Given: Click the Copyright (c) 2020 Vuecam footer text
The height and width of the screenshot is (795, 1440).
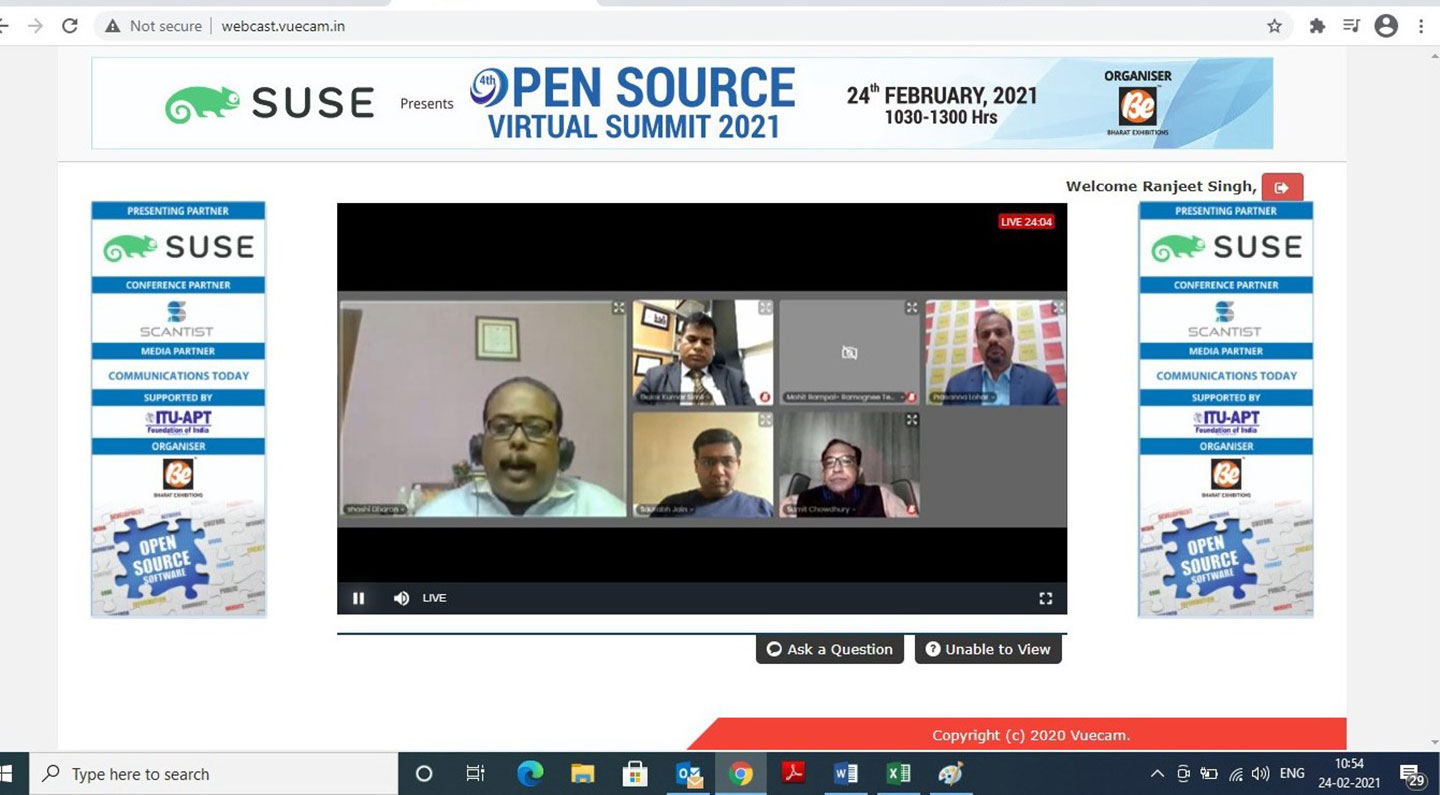Looking at the screenshot, I should click(x=1031, y=735).
